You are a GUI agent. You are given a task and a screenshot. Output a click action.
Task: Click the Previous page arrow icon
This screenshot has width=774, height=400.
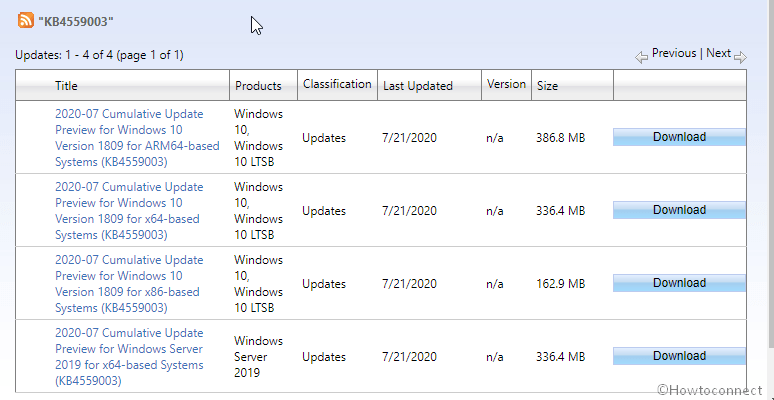(641, 58)
